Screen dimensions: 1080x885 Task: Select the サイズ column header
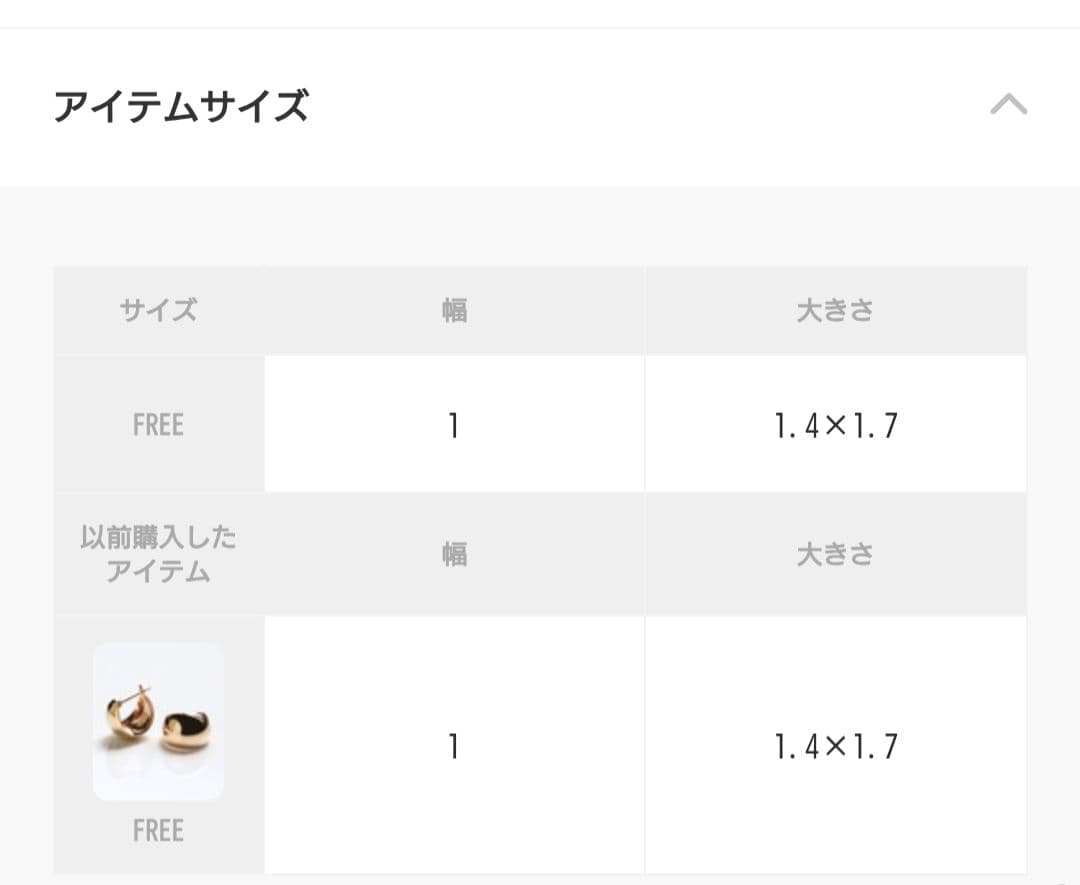click(x=157, y=310)
